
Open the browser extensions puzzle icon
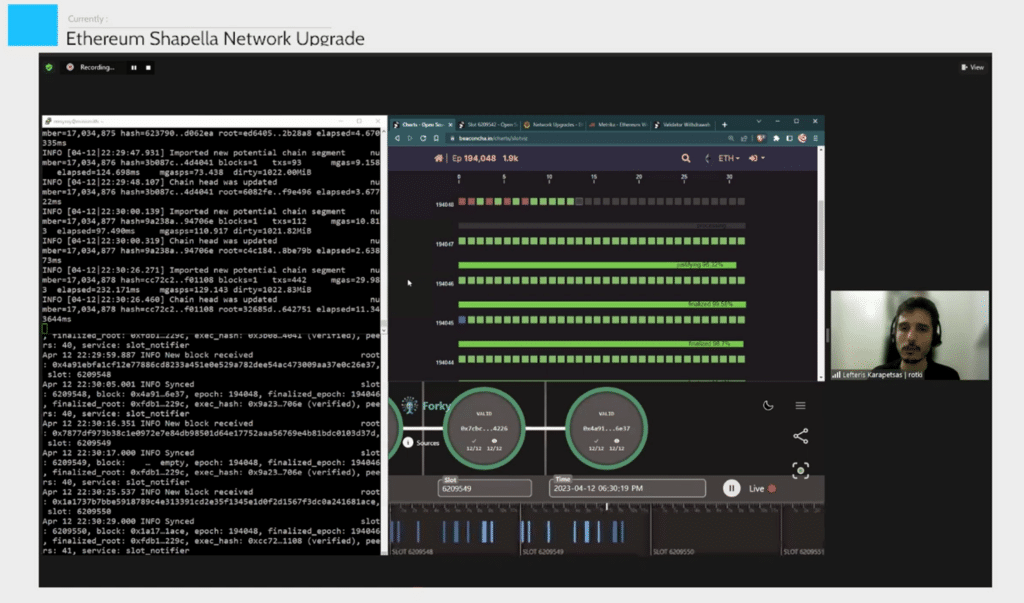click(x=776, y=139)
